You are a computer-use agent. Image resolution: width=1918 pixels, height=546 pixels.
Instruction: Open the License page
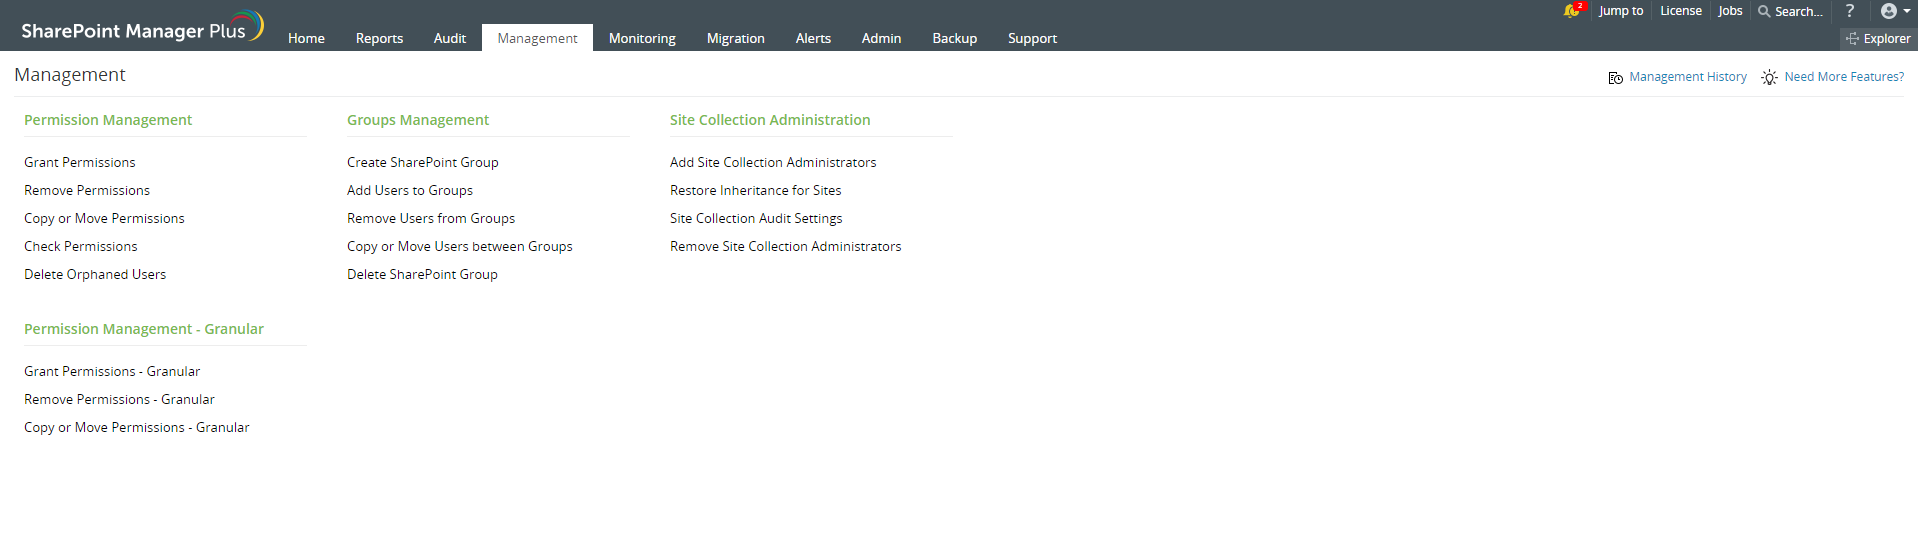coord(1680,11)
